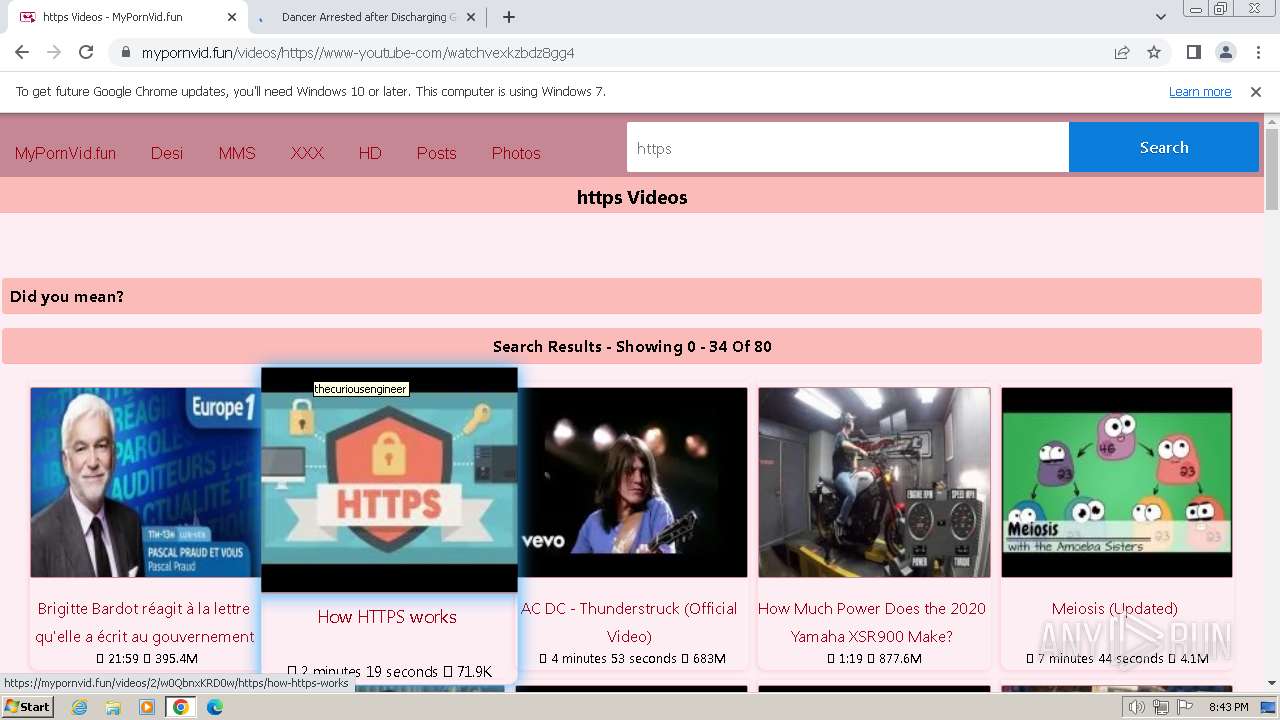Open the AC DC Thunderstruck vevo thumbnail
Screen dimensions: 1280x720
pyautogui.click(x=632, y=482)
